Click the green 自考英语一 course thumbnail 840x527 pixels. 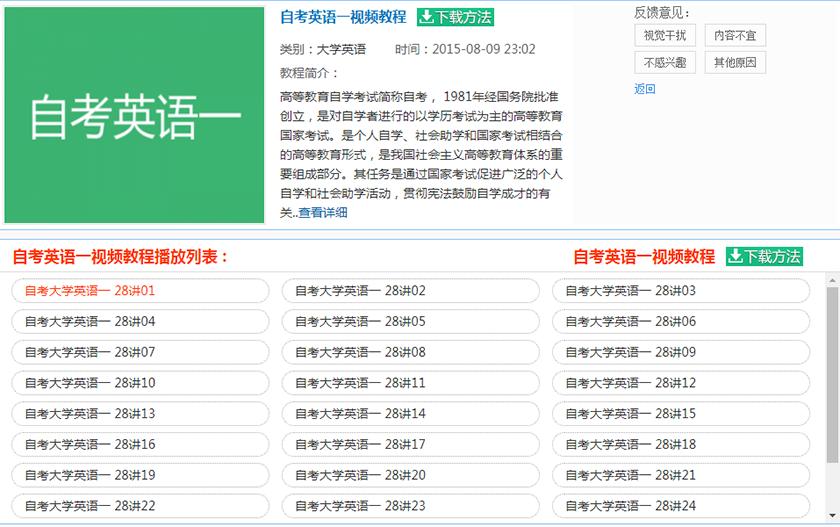click(134, 115)
